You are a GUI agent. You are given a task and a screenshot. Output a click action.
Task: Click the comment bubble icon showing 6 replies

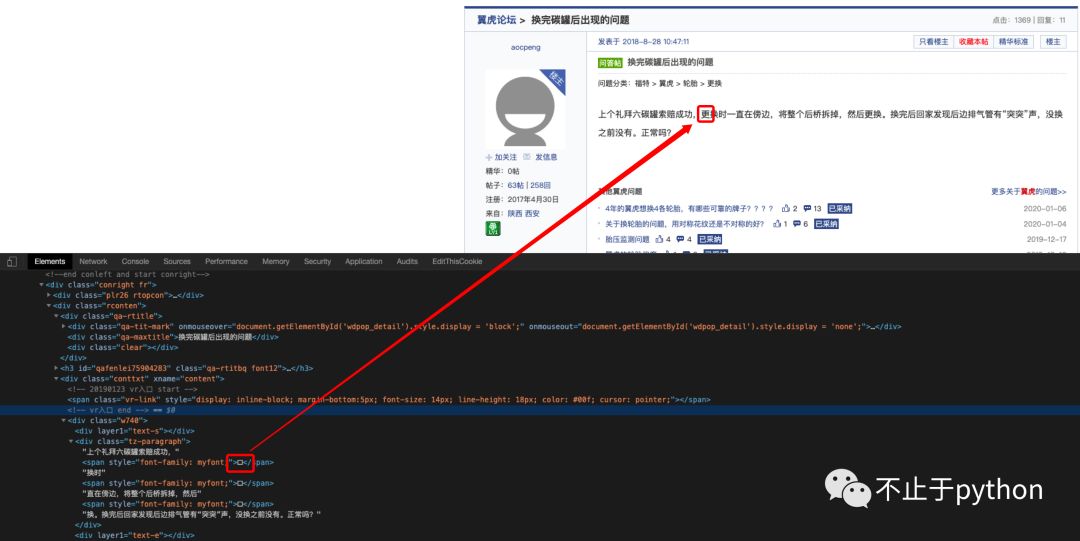797,224
